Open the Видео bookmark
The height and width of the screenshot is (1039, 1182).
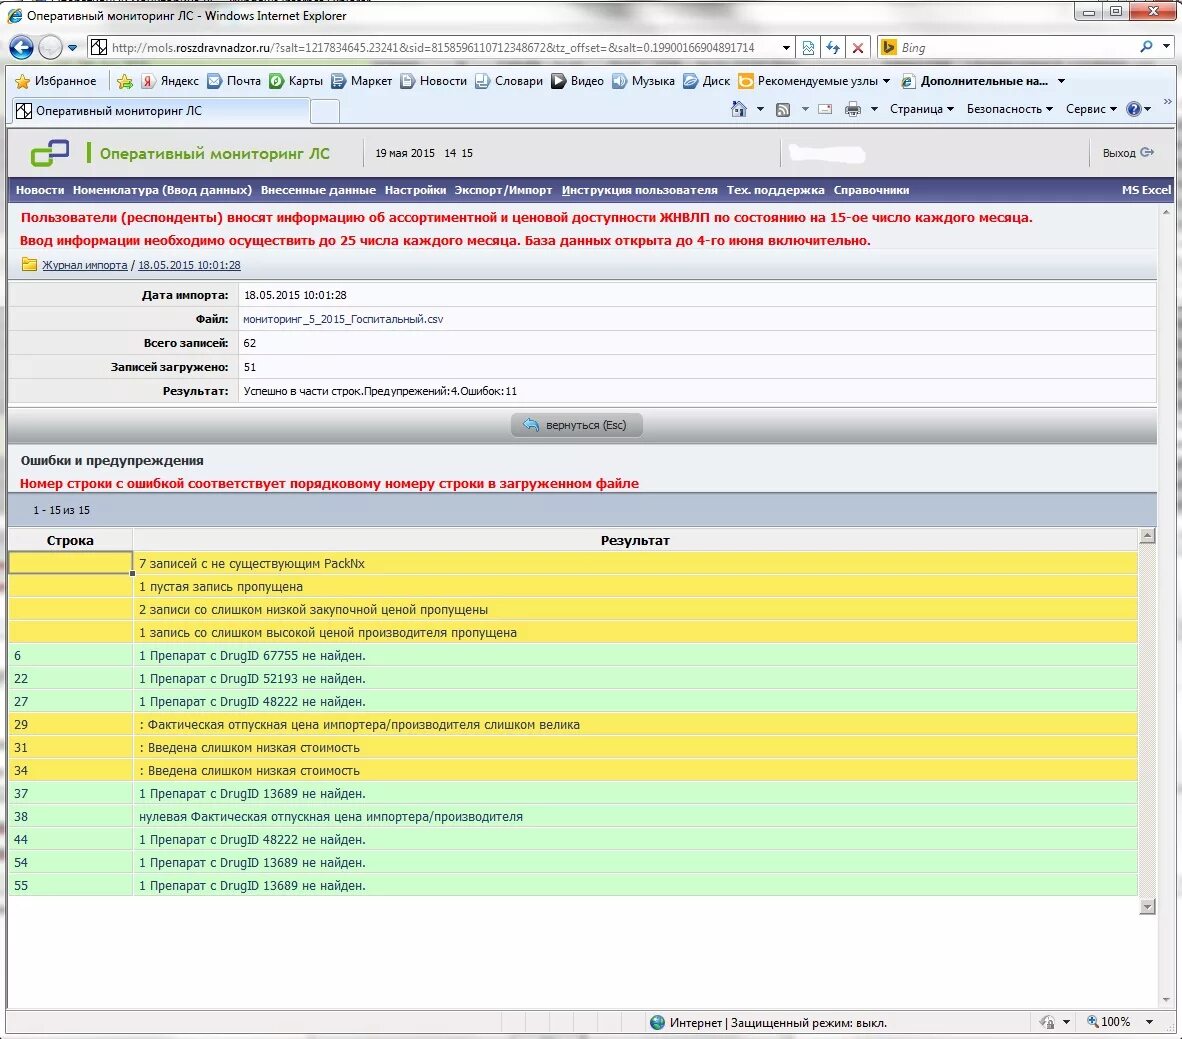tap(577, 81)
